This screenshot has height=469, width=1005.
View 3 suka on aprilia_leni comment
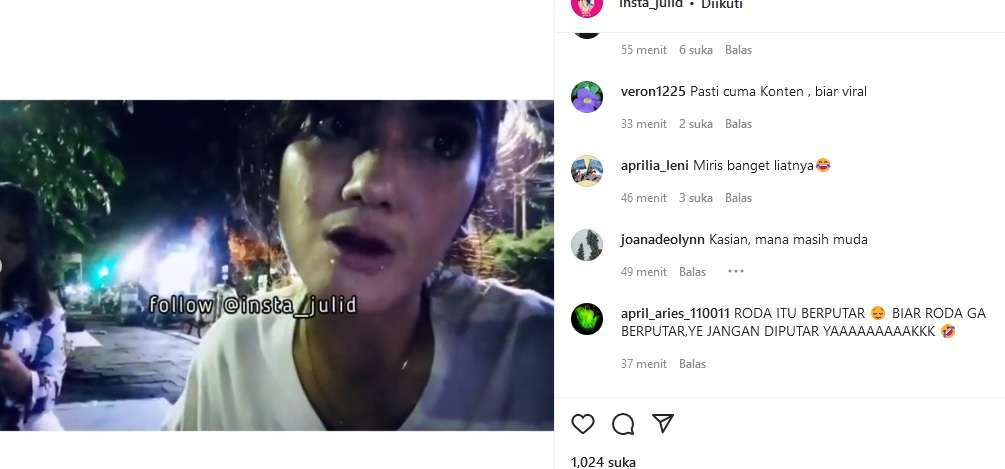(x=696, y=198)
